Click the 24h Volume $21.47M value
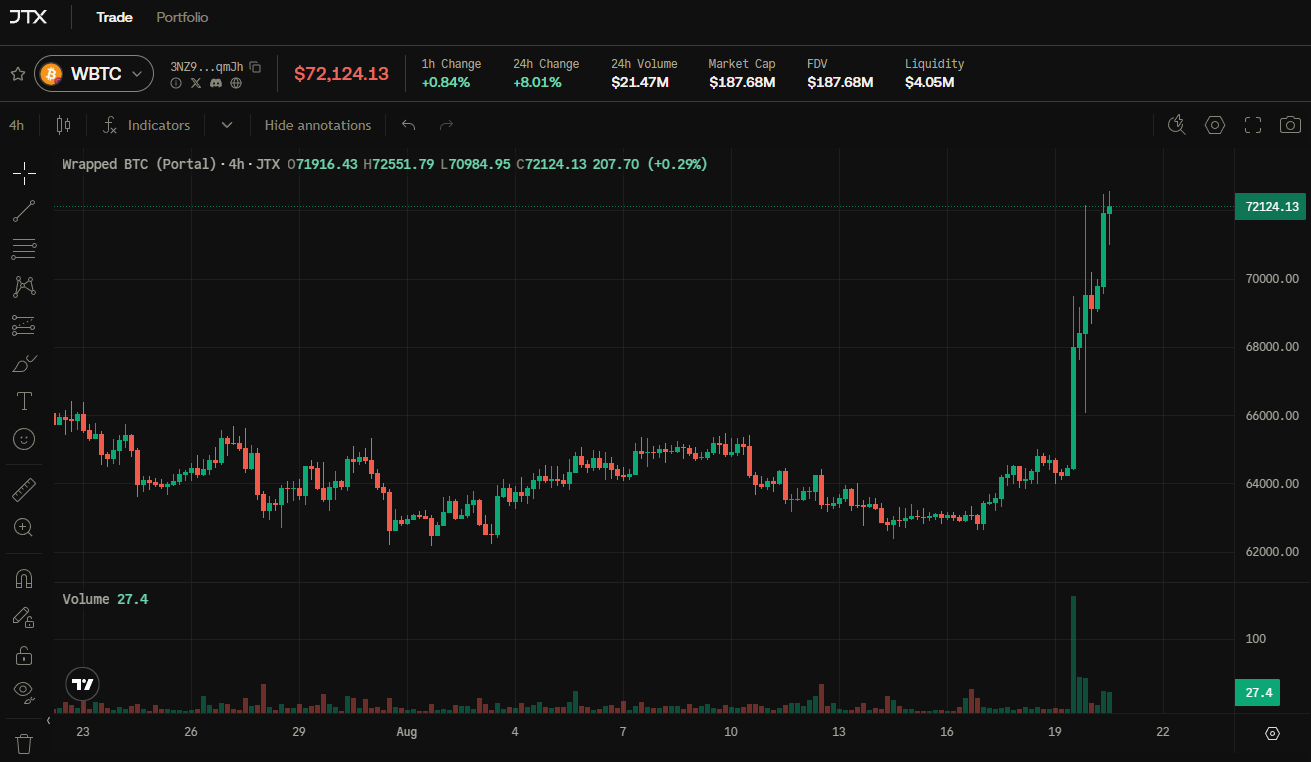This screenshot has width=1311, height=762. (640, 82)
